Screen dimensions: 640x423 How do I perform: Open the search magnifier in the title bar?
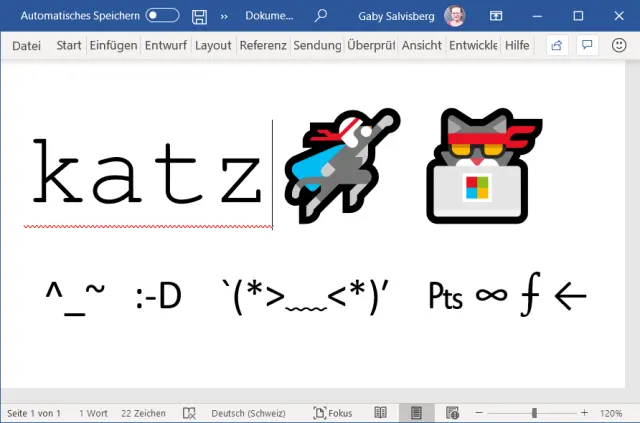pyautogui.click(x=321, y=16)
